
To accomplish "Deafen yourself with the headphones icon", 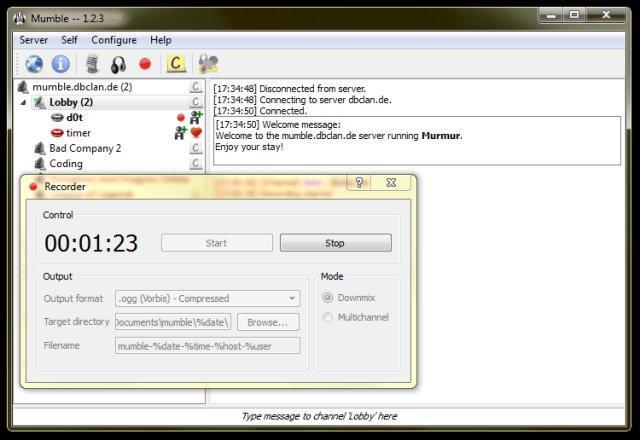I will pos(119,64).
